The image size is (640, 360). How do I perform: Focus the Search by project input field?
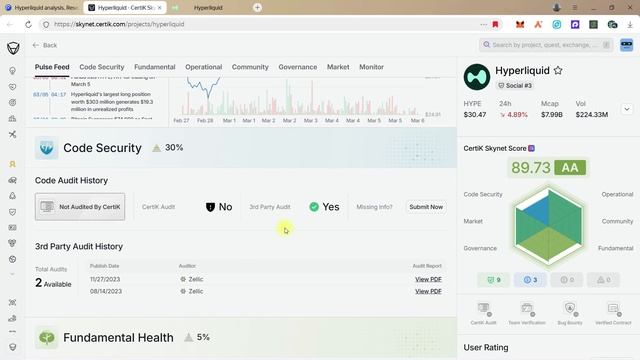click(x=546, y=45)
